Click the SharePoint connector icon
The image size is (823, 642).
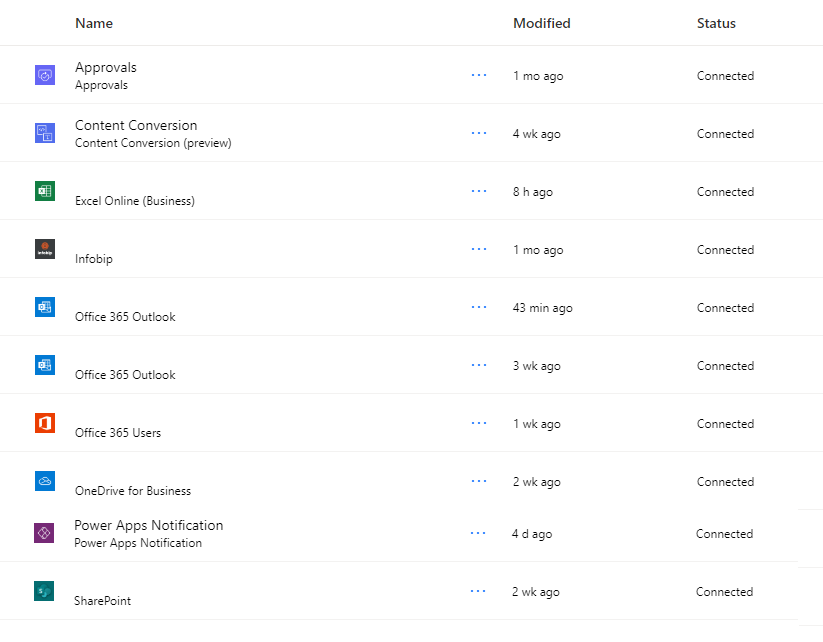point(44,591)
